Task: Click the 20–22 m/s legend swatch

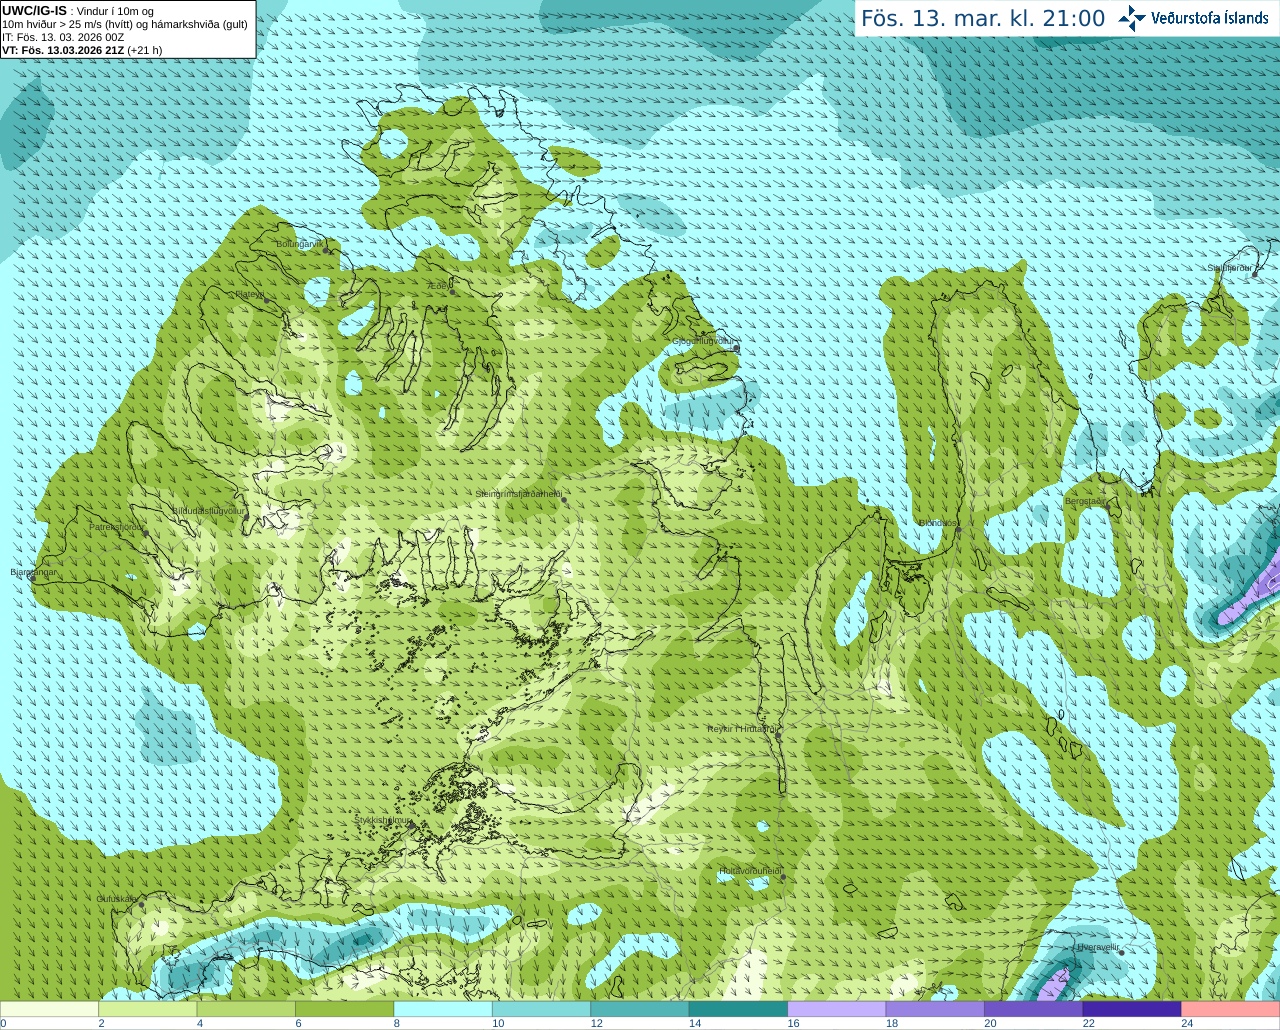Action: (1034, 1009)
